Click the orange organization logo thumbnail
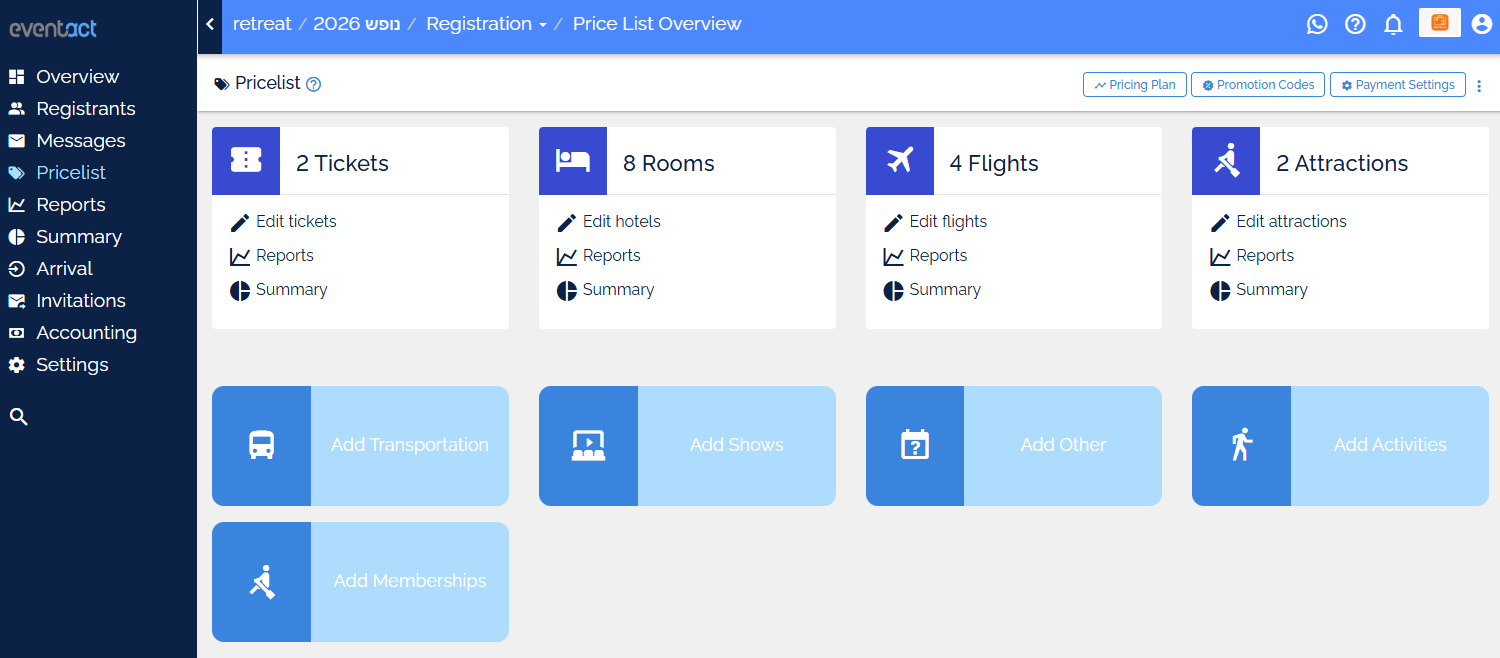The image size is (1500, 658). pos(1440,23)
